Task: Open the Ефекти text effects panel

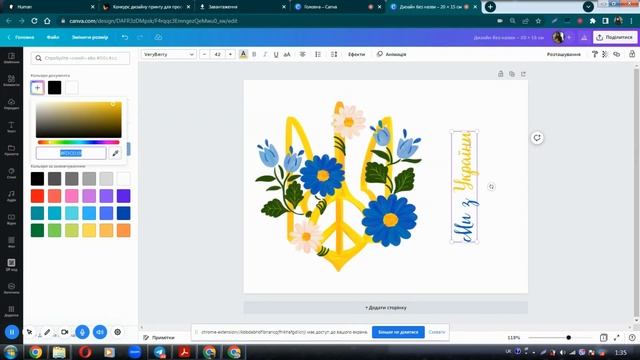Action: tap(356, 54)
